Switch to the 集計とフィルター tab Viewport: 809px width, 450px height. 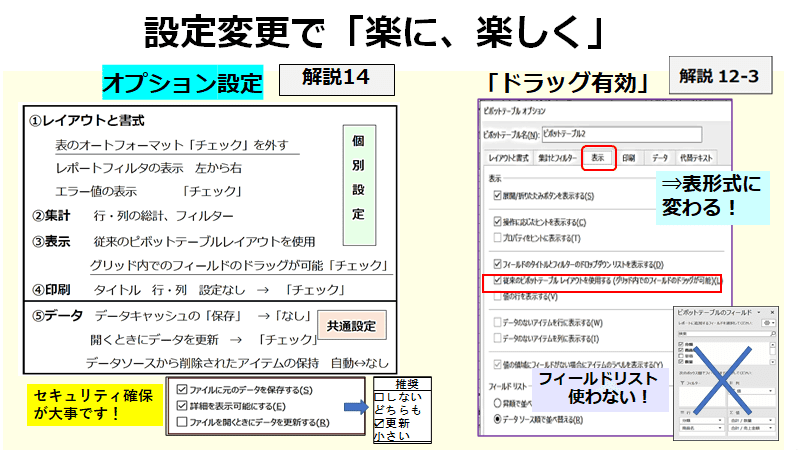[x=557, y=158]
